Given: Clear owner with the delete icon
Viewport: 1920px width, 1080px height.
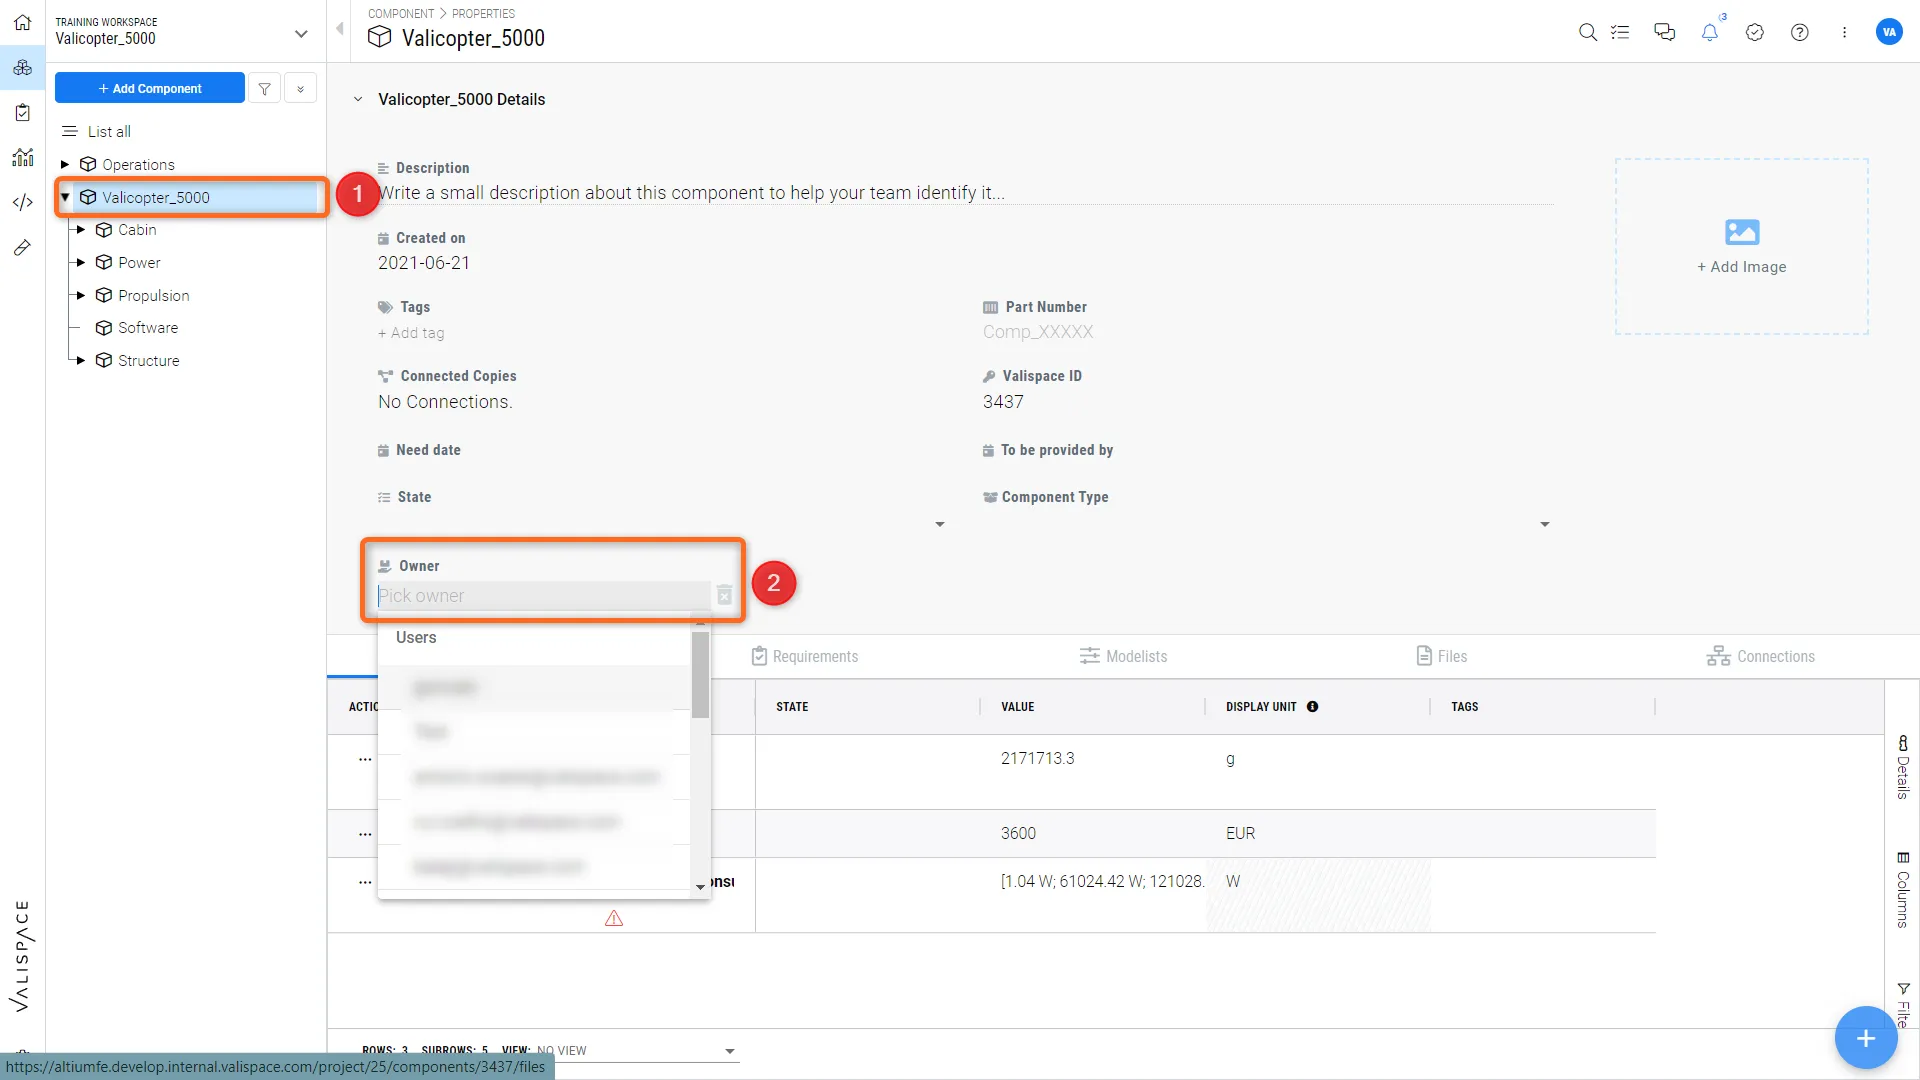Looking at the screenshot, I should (x=724, y=596).
